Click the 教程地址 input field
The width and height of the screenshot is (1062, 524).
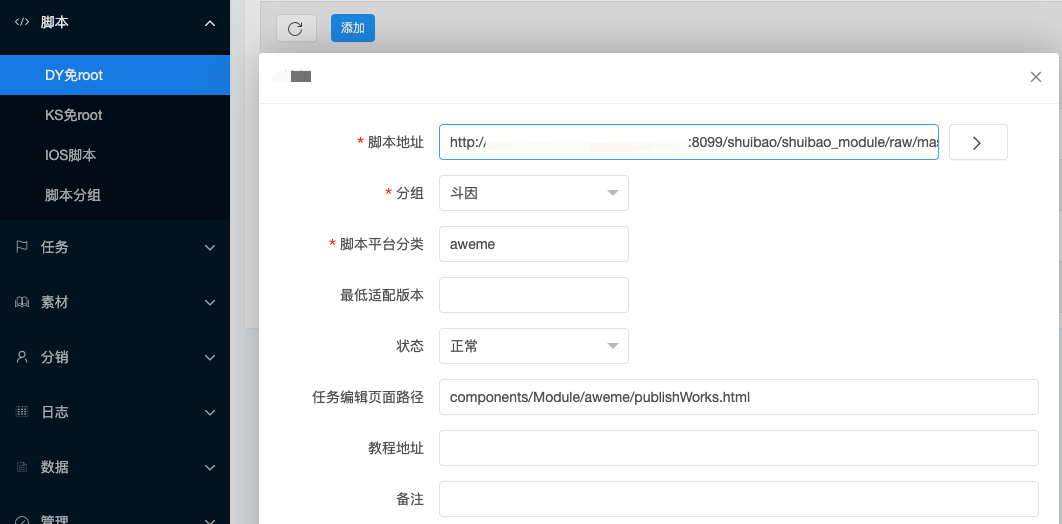[x=739, y=448]
